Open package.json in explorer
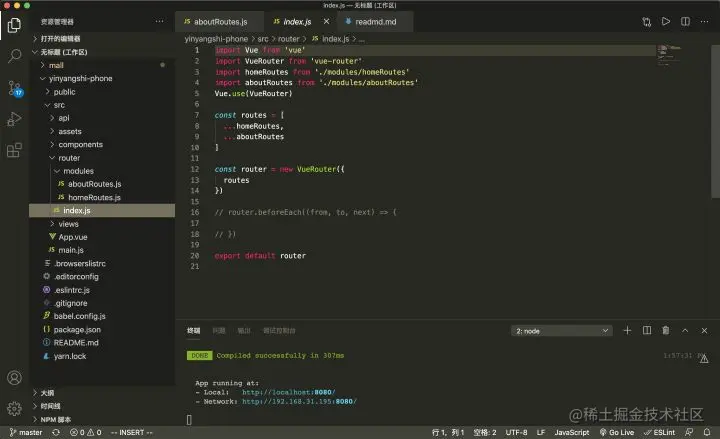The width and height of the screenshot is (720, 439). 102,330
